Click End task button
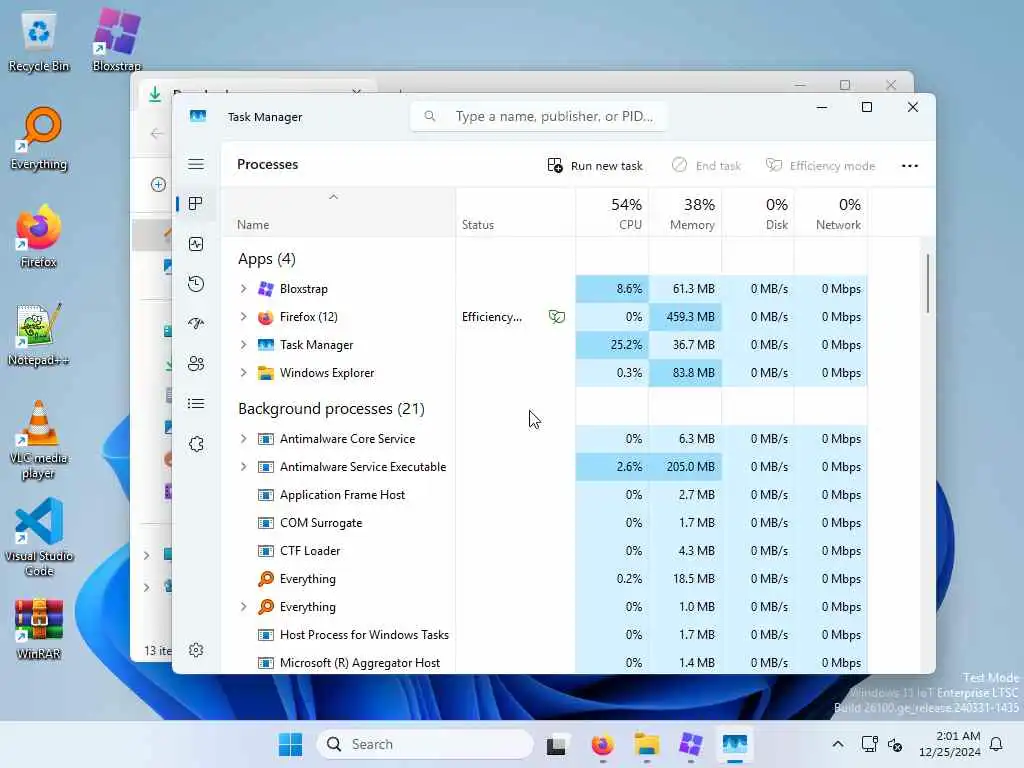The image size is (1024, 768). [x=706, y=166]
